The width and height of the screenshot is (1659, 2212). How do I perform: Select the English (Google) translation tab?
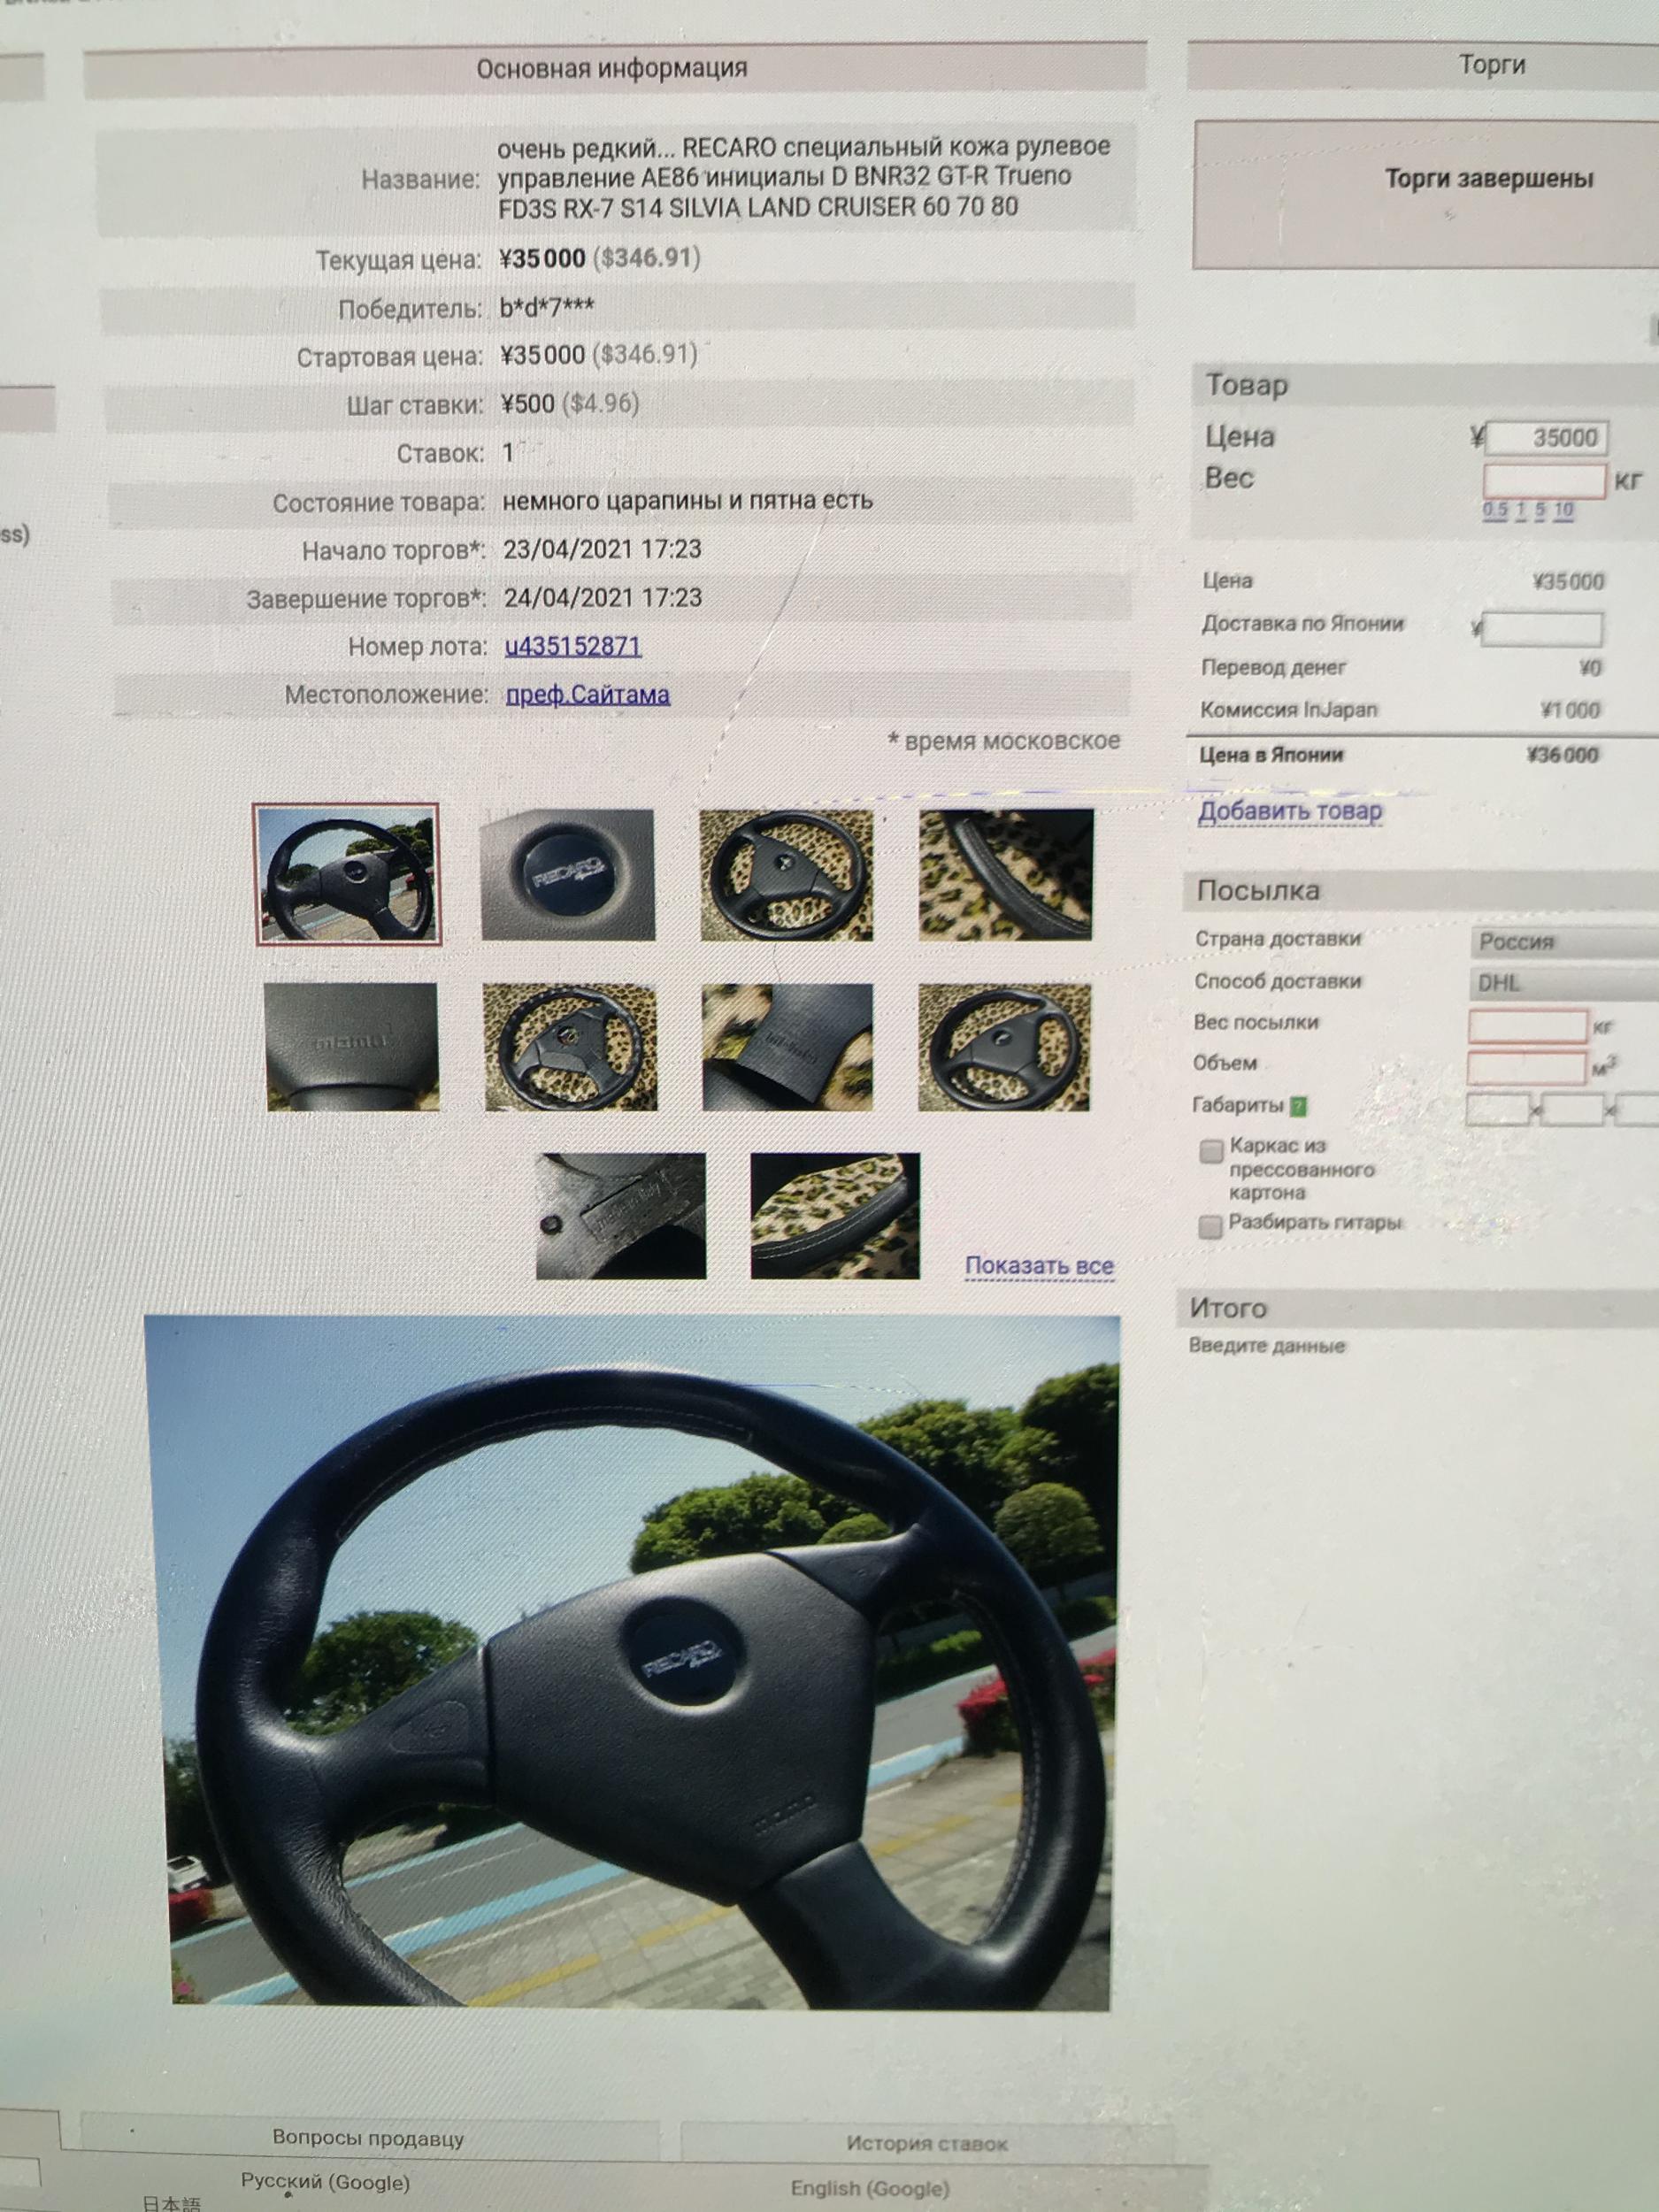click(870, 2188)
